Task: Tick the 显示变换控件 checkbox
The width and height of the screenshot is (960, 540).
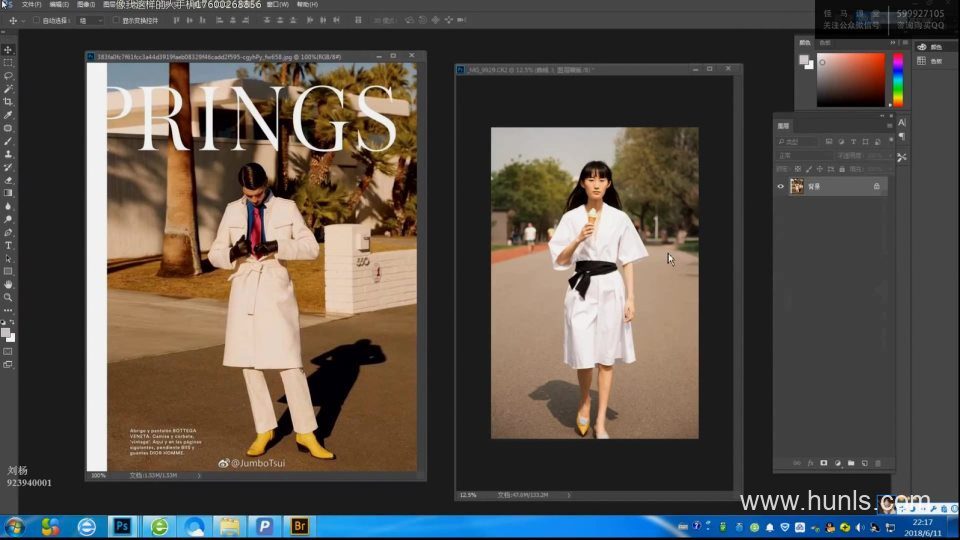Action: pyautogui.click(x=115, y=20)
